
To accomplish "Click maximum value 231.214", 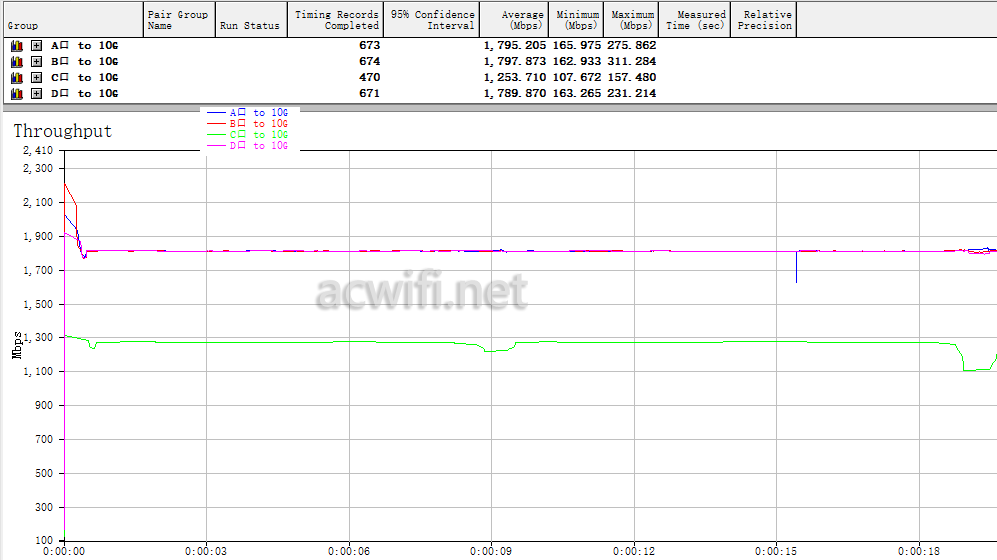I will tap(631, 93).
